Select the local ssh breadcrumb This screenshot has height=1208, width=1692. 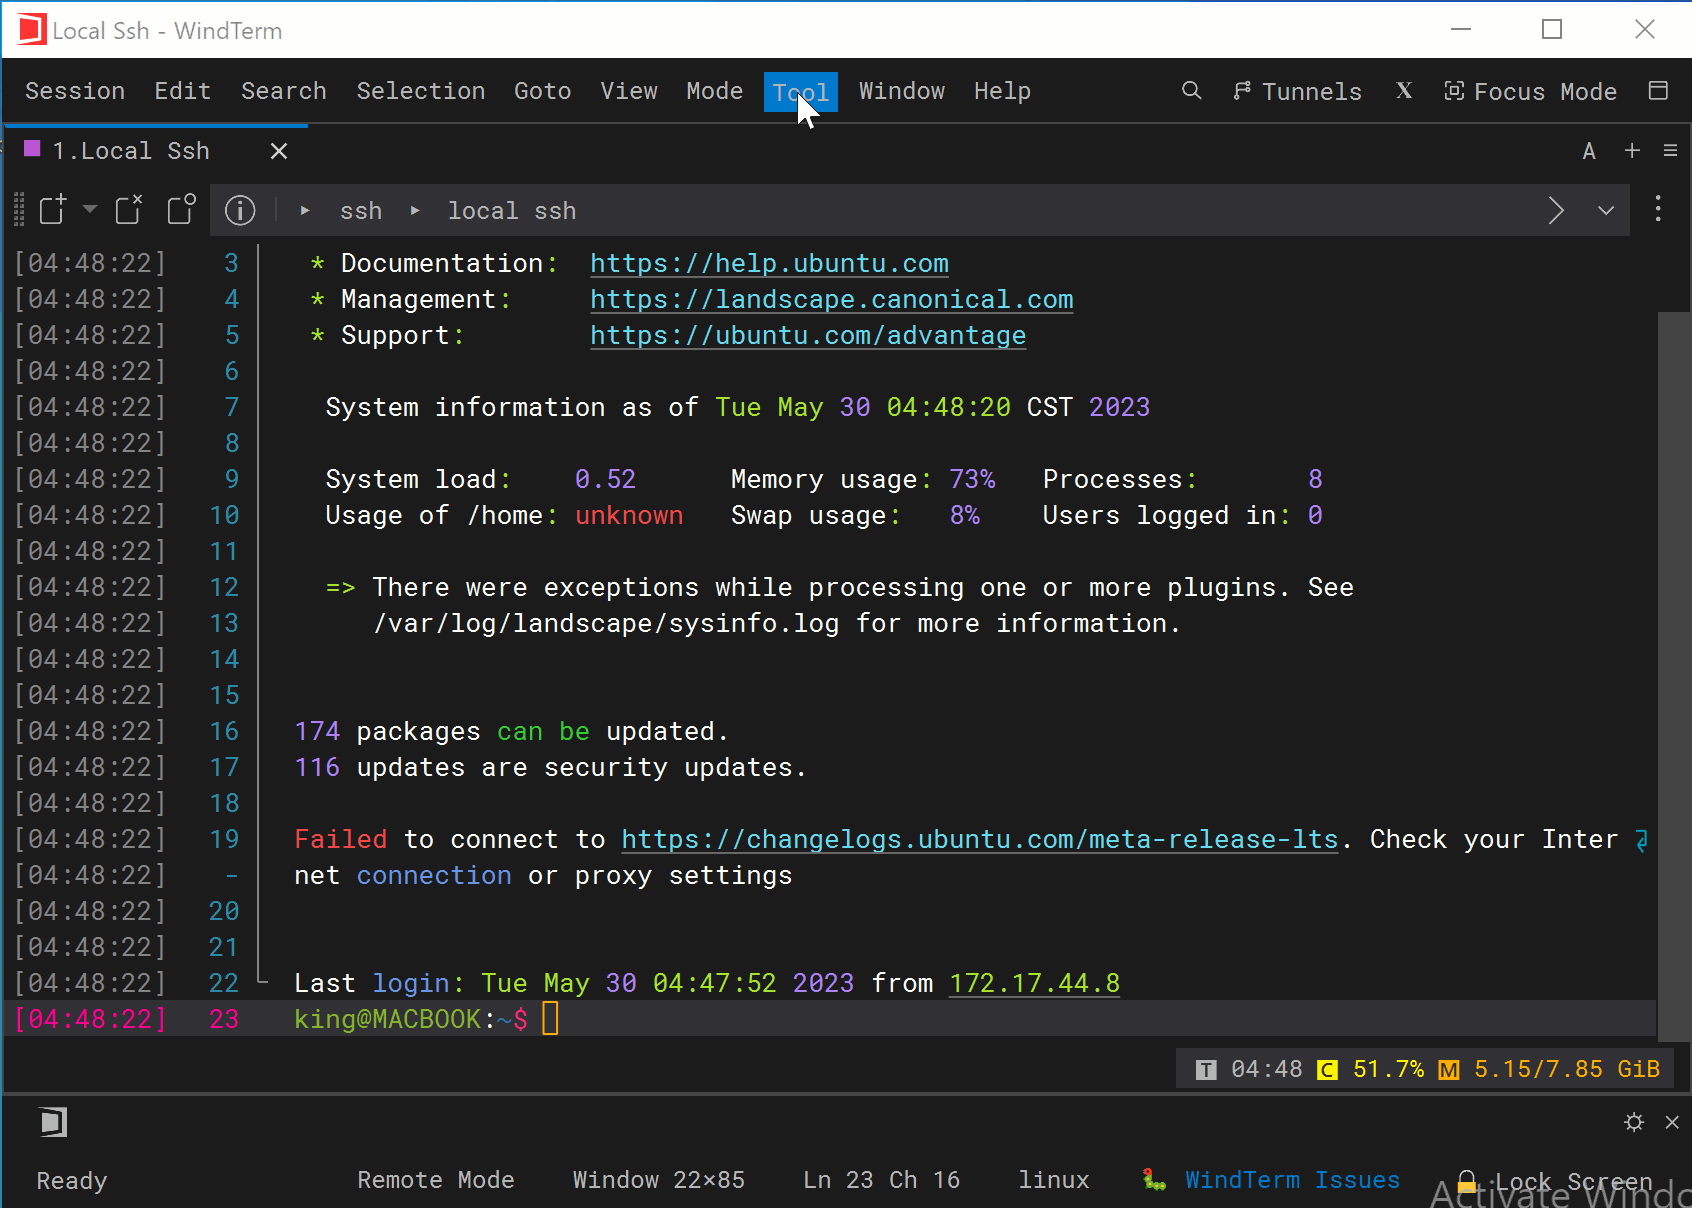(512, 211)
